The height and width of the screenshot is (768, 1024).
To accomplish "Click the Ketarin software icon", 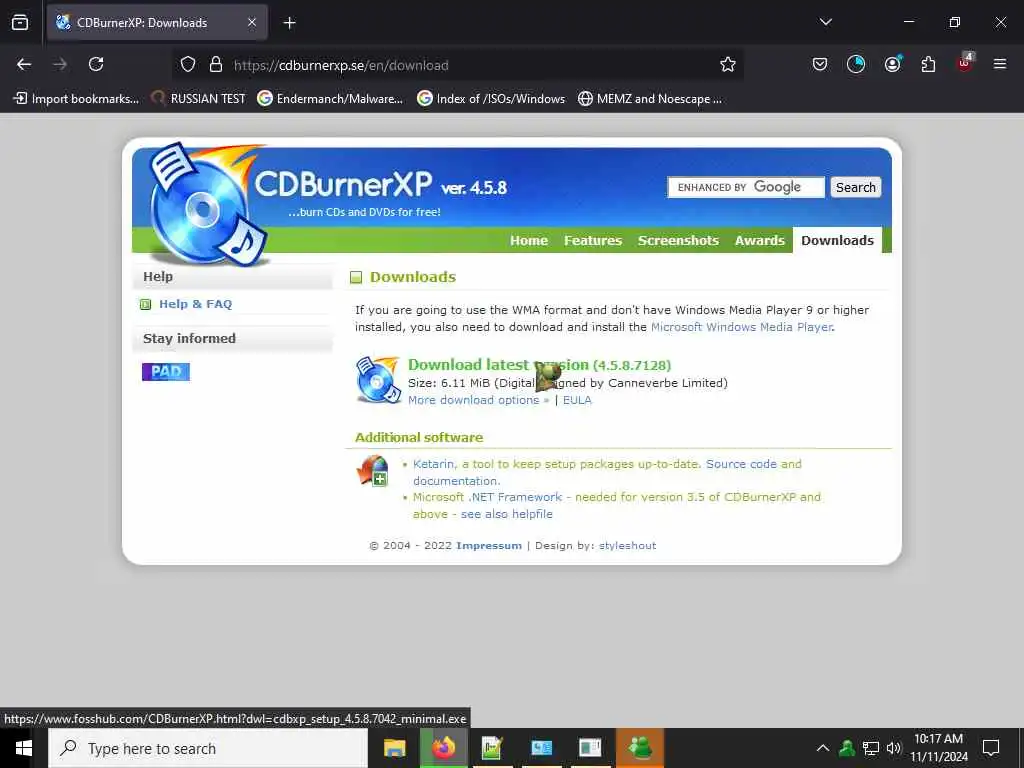I will (x=373, y=471).
